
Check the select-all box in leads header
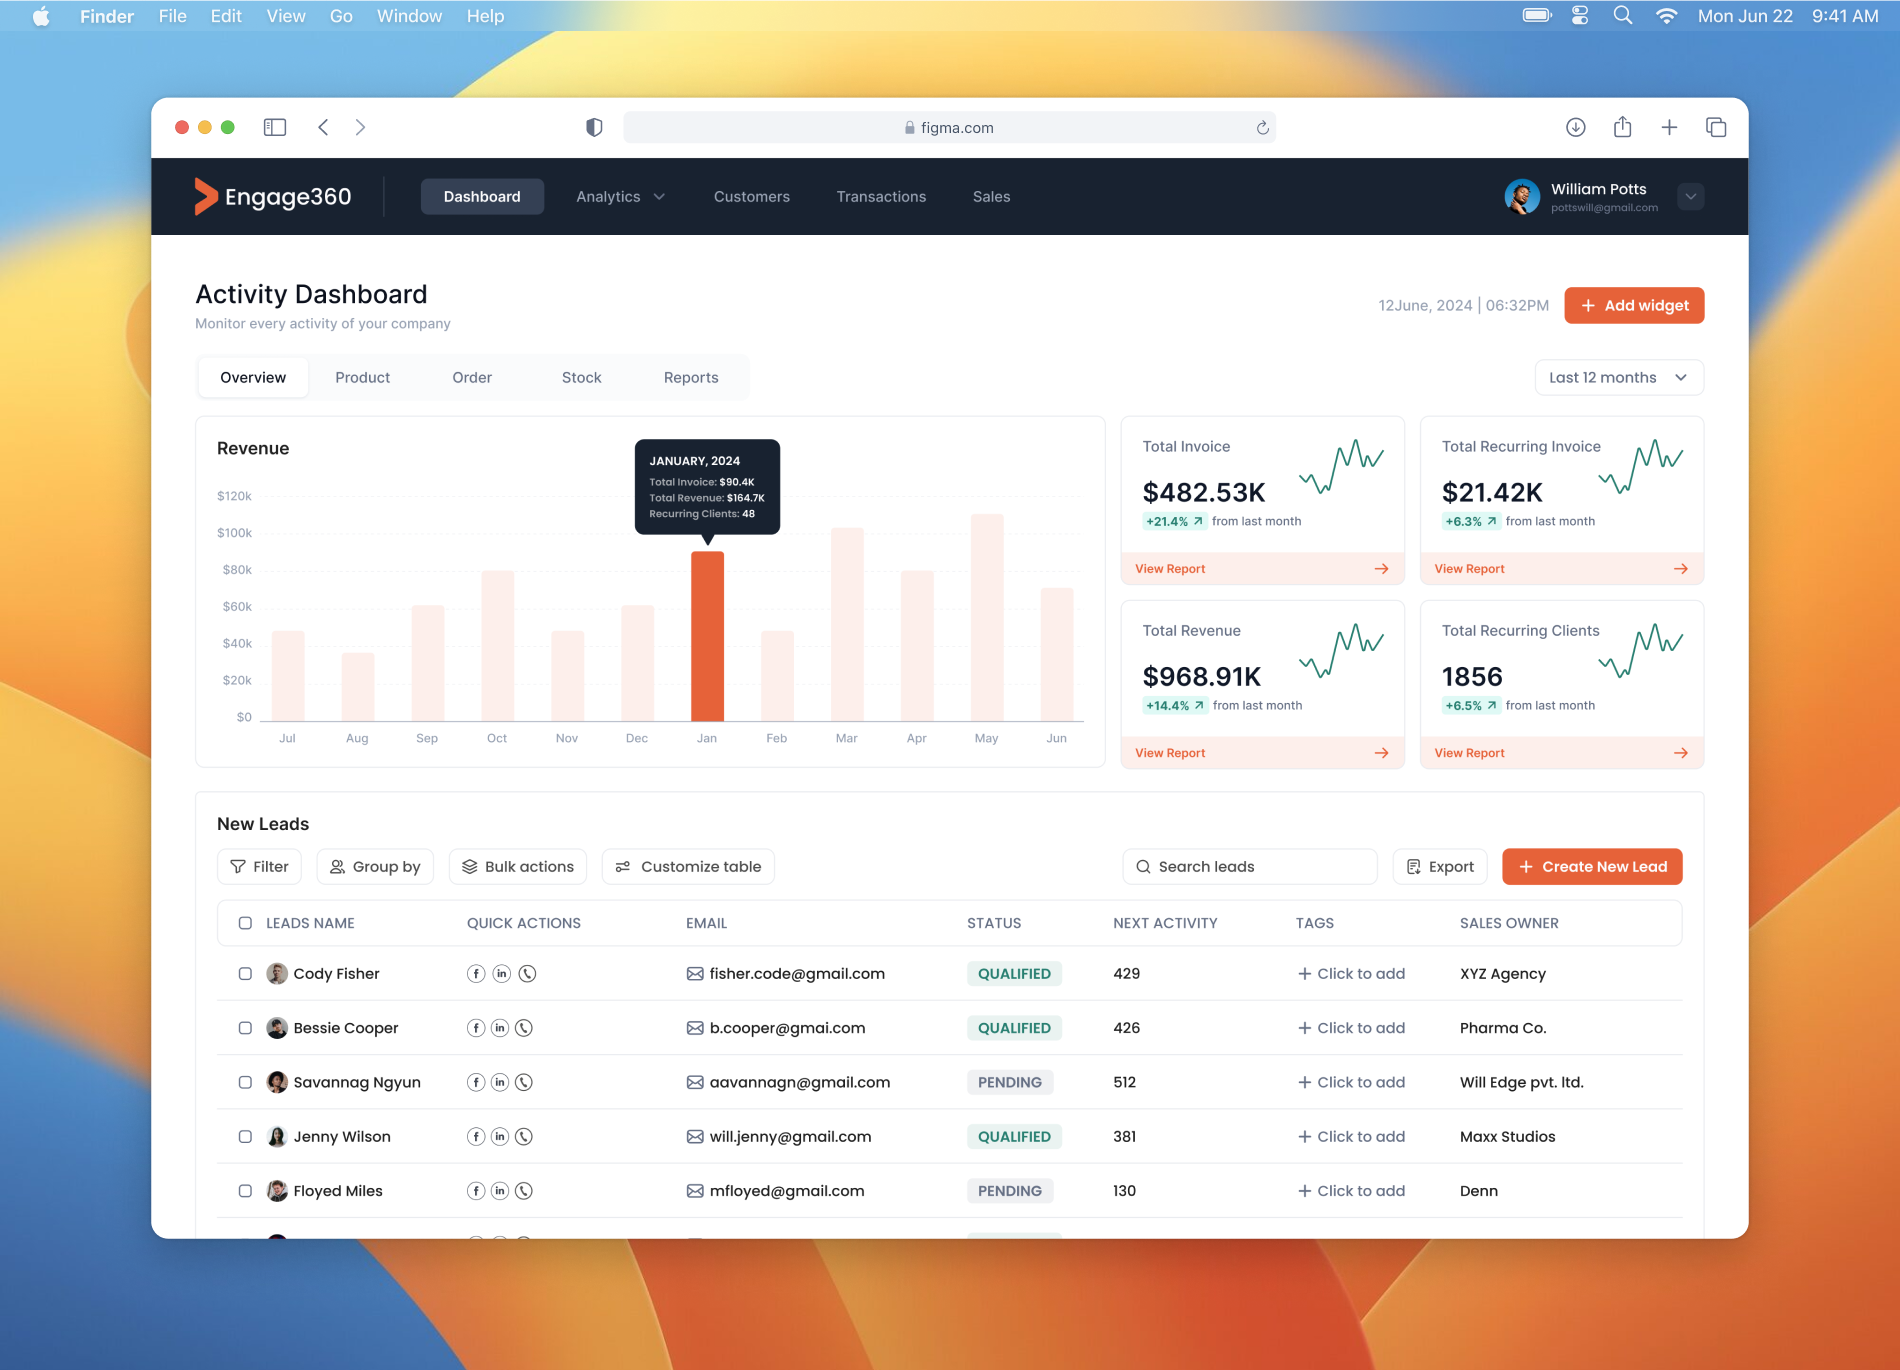coord(245,922)
